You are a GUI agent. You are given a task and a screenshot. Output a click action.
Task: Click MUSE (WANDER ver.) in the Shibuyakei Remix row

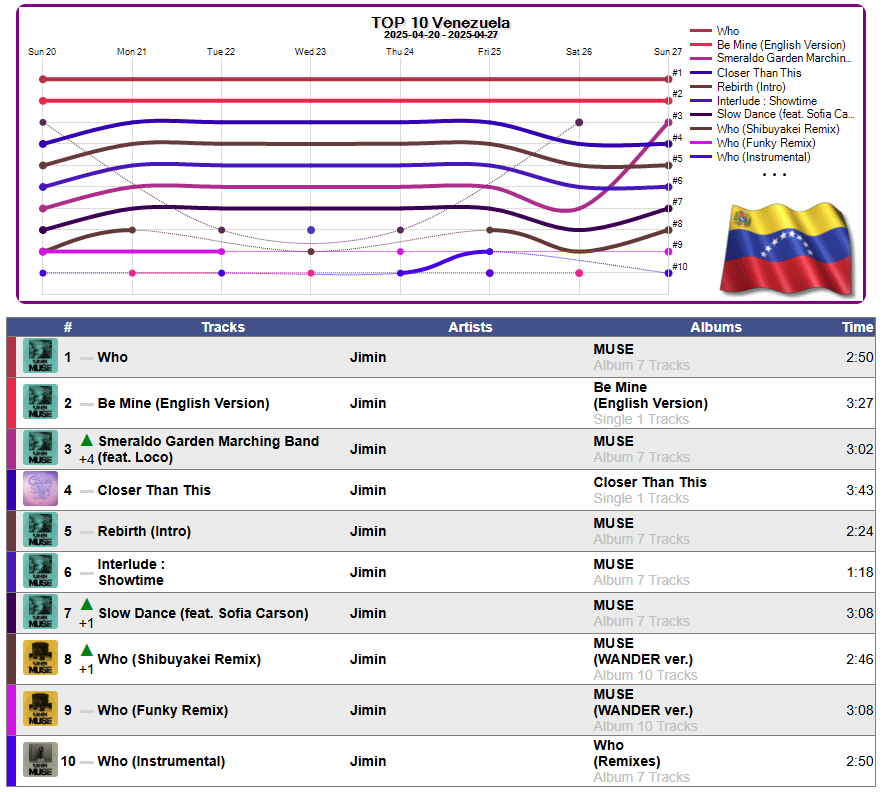(x=643, y=651)
